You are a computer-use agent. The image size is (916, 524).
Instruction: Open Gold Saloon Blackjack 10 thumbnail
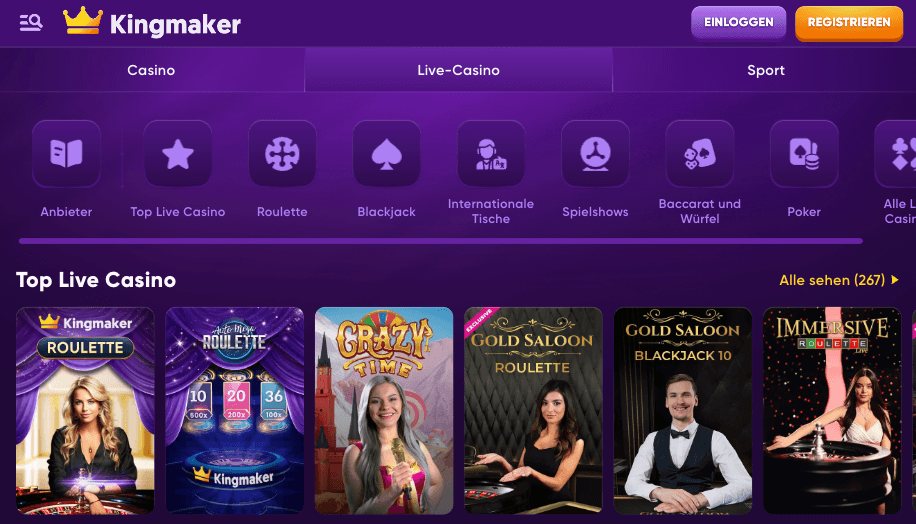tap(683, 411)
